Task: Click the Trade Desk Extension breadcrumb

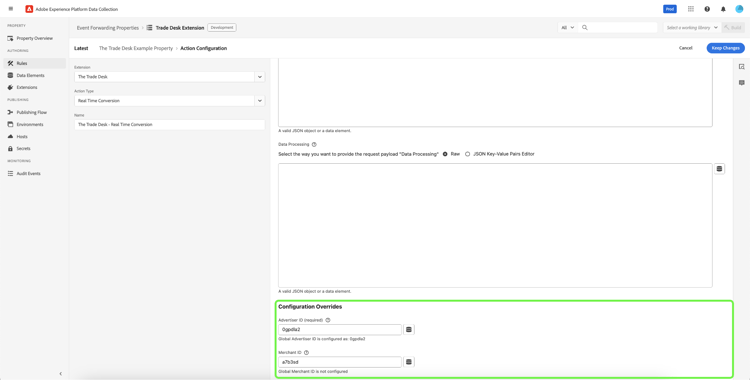Action: click(180, 28)
